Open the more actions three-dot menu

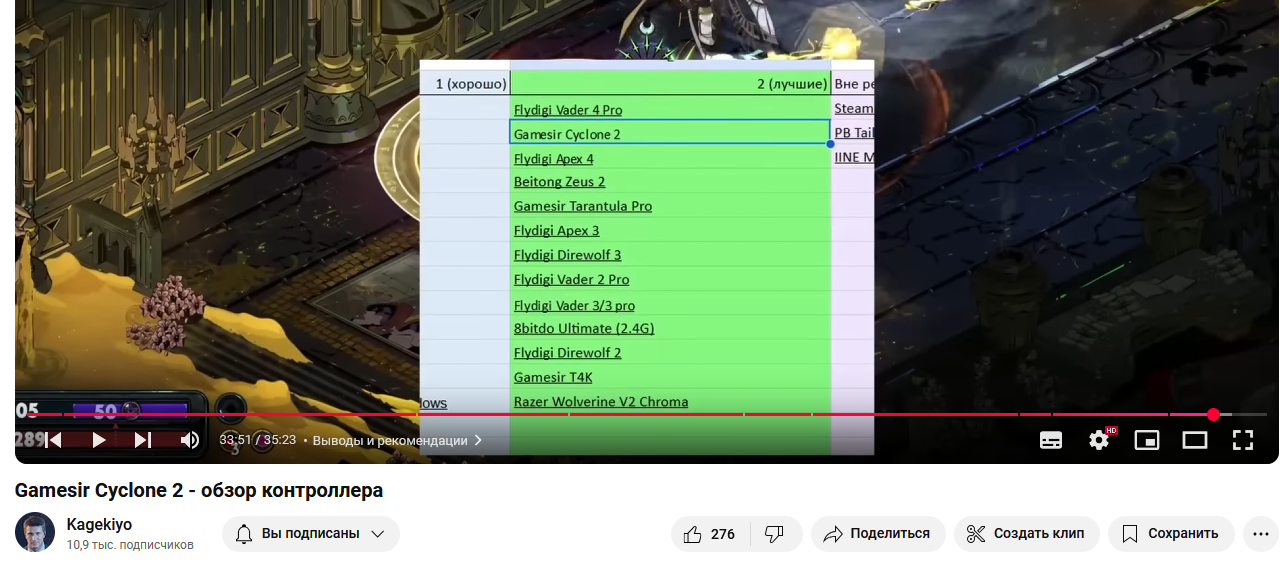point(1260,534)
